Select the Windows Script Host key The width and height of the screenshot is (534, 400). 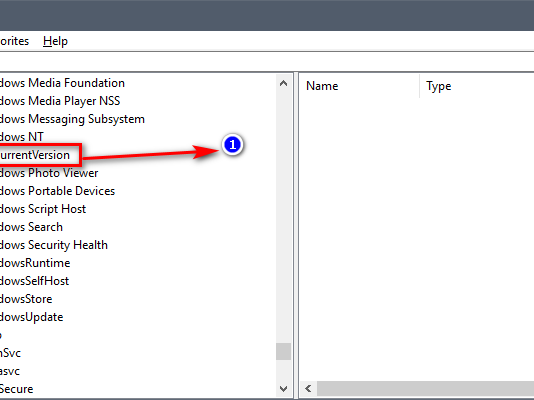click(x=43, y=209)
